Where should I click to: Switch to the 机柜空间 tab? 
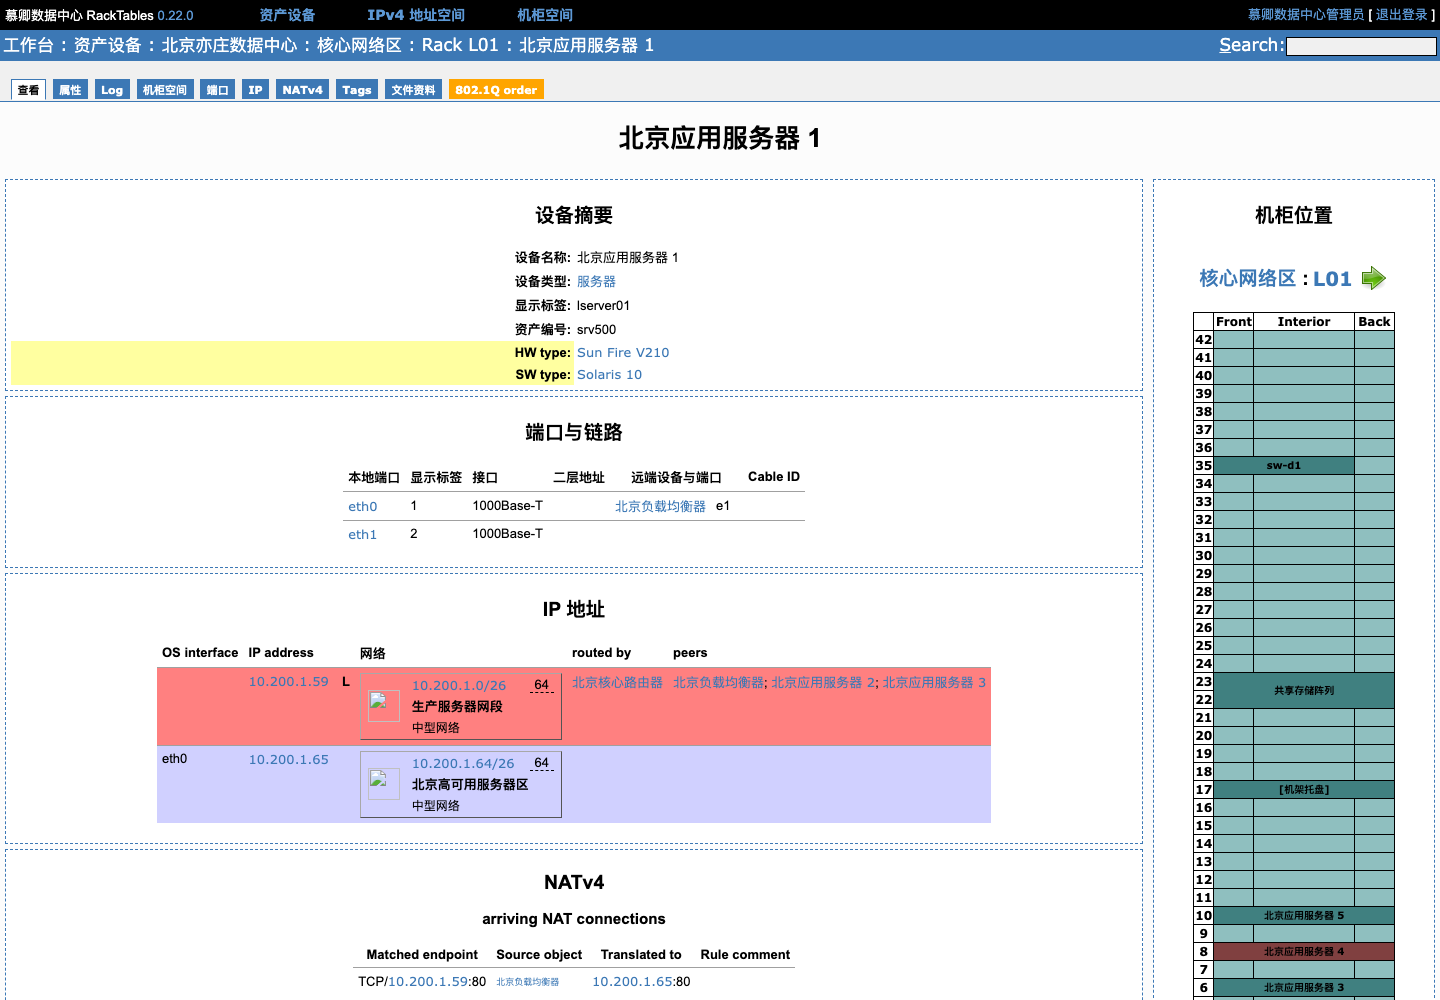pos(165,90)
